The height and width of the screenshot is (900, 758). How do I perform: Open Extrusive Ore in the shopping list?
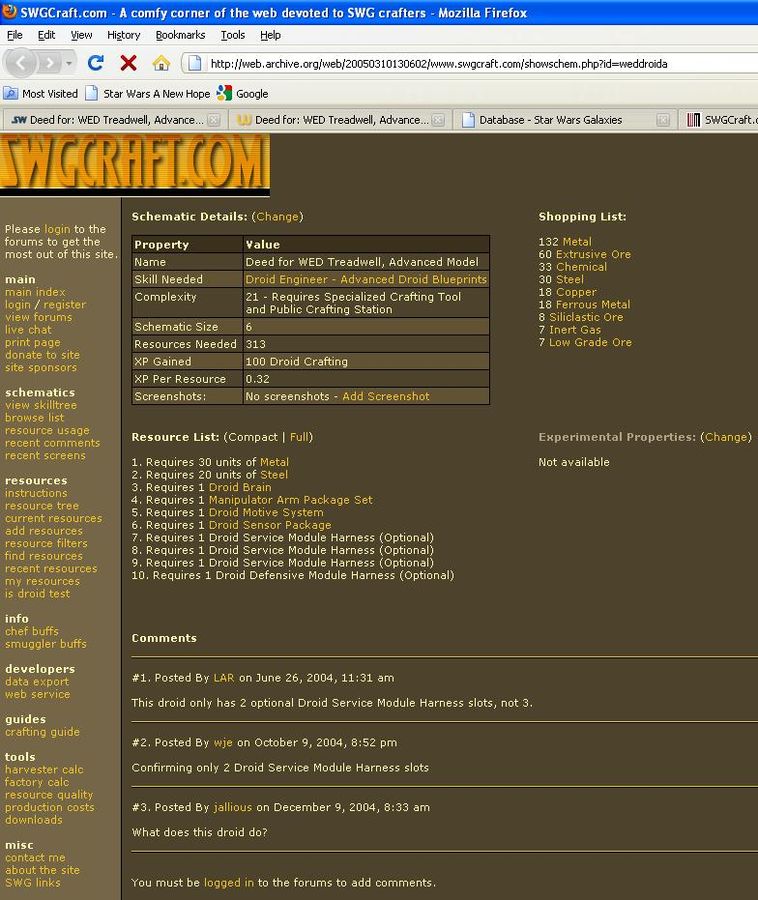pyautogui.click(x=593, y=254)
